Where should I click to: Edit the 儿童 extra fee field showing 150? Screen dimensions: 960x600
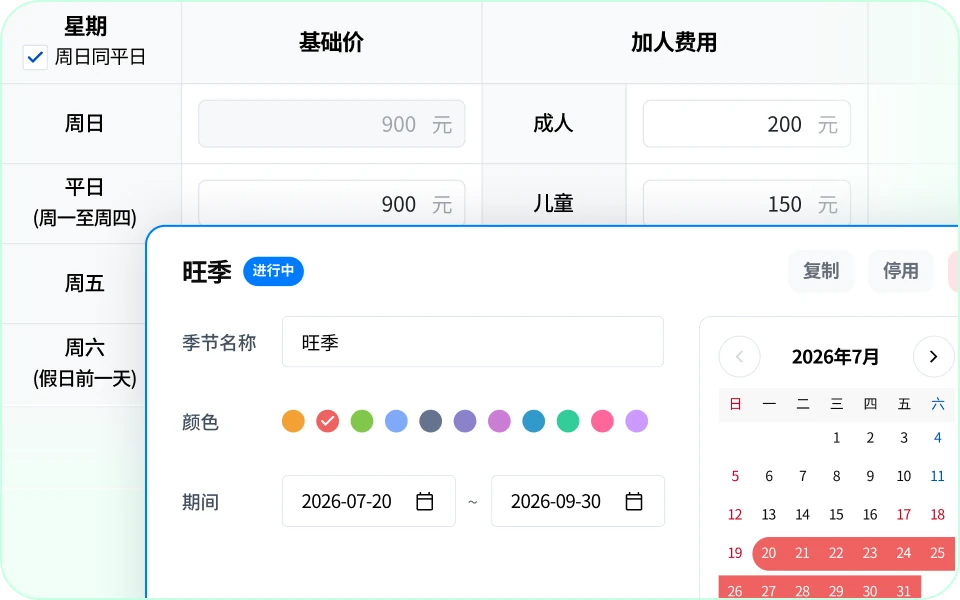point(746,203)
